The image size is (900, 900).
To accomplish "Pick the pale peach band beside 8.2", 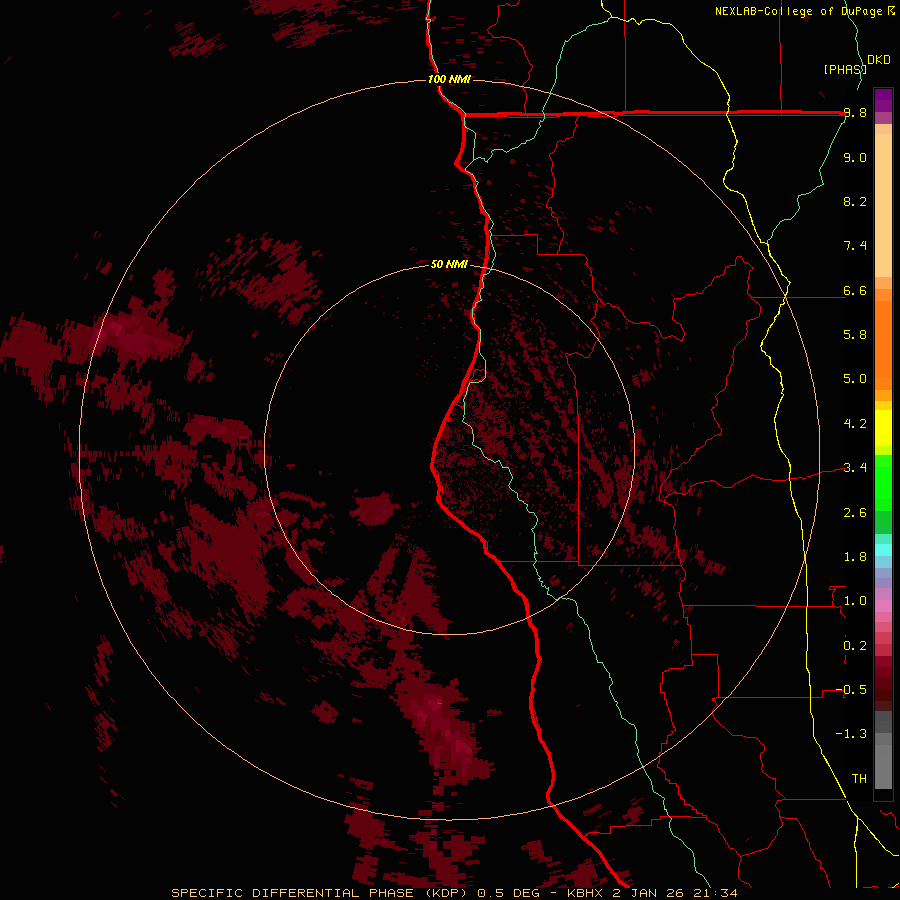I will pos(883,205).
